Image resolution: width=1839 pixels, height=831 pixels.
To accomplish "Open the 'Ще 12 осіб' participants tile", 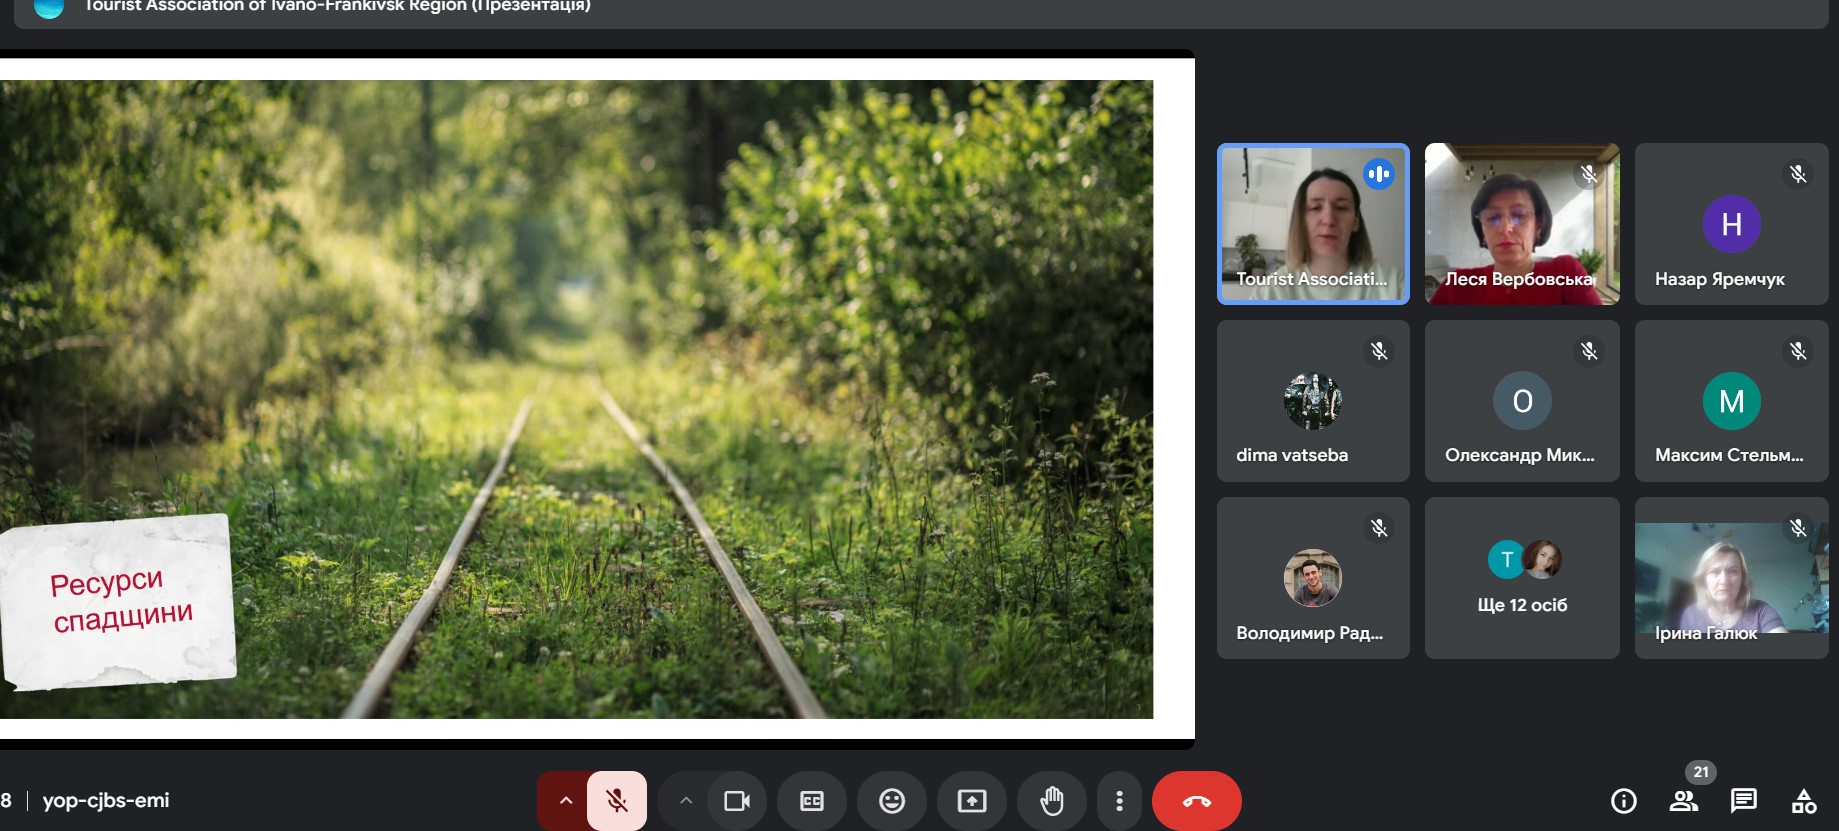I will pyautogui.click(x=1522, y=578).
